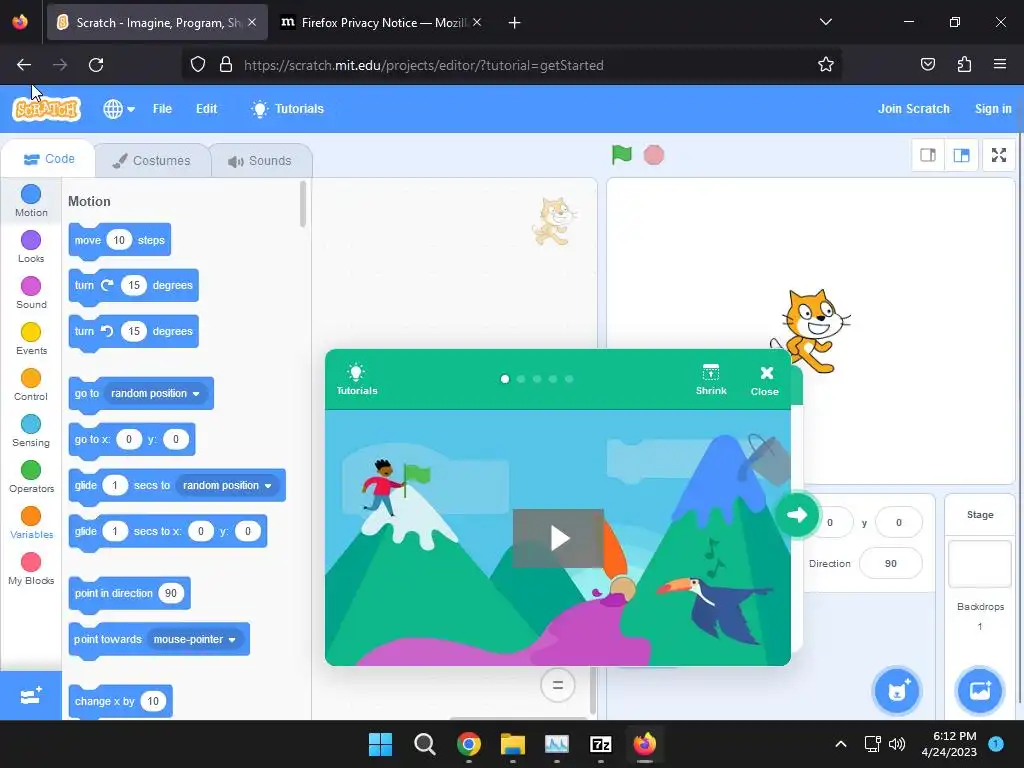Open random position dropdown in glide block
The width and height of the screenshot is (1024, 768).
tap(227, 485)
